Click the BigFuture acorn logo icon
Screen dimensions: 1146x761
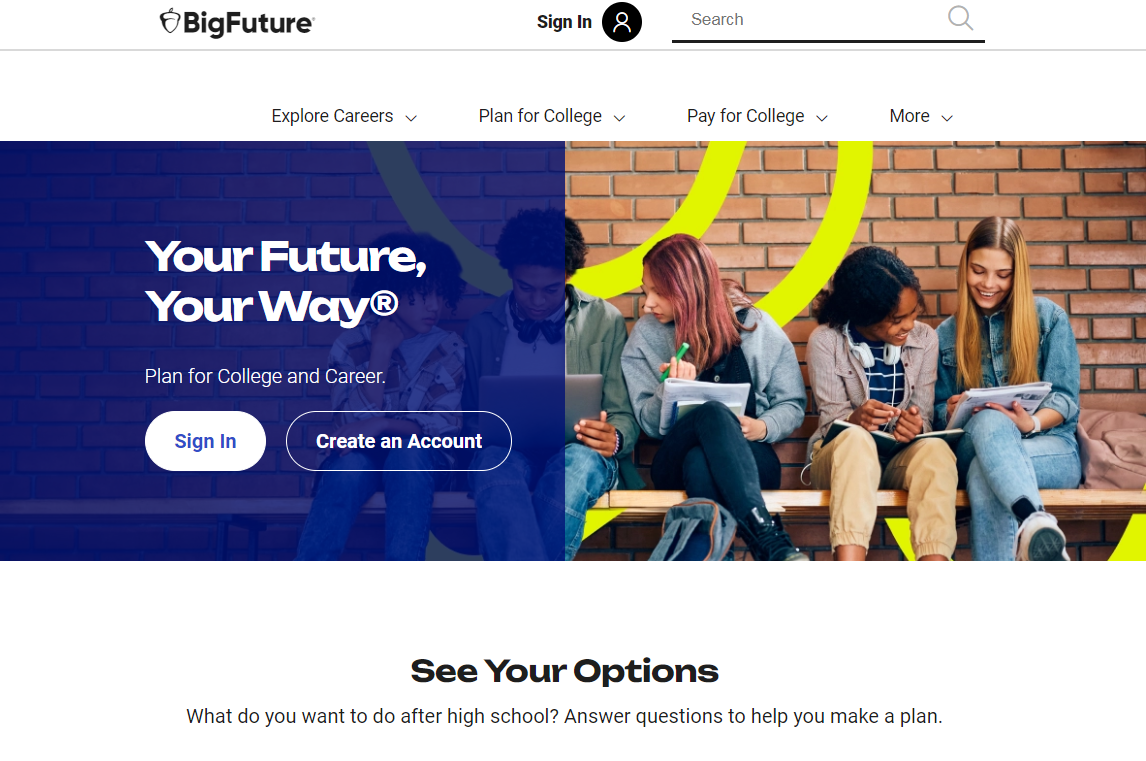170,21
